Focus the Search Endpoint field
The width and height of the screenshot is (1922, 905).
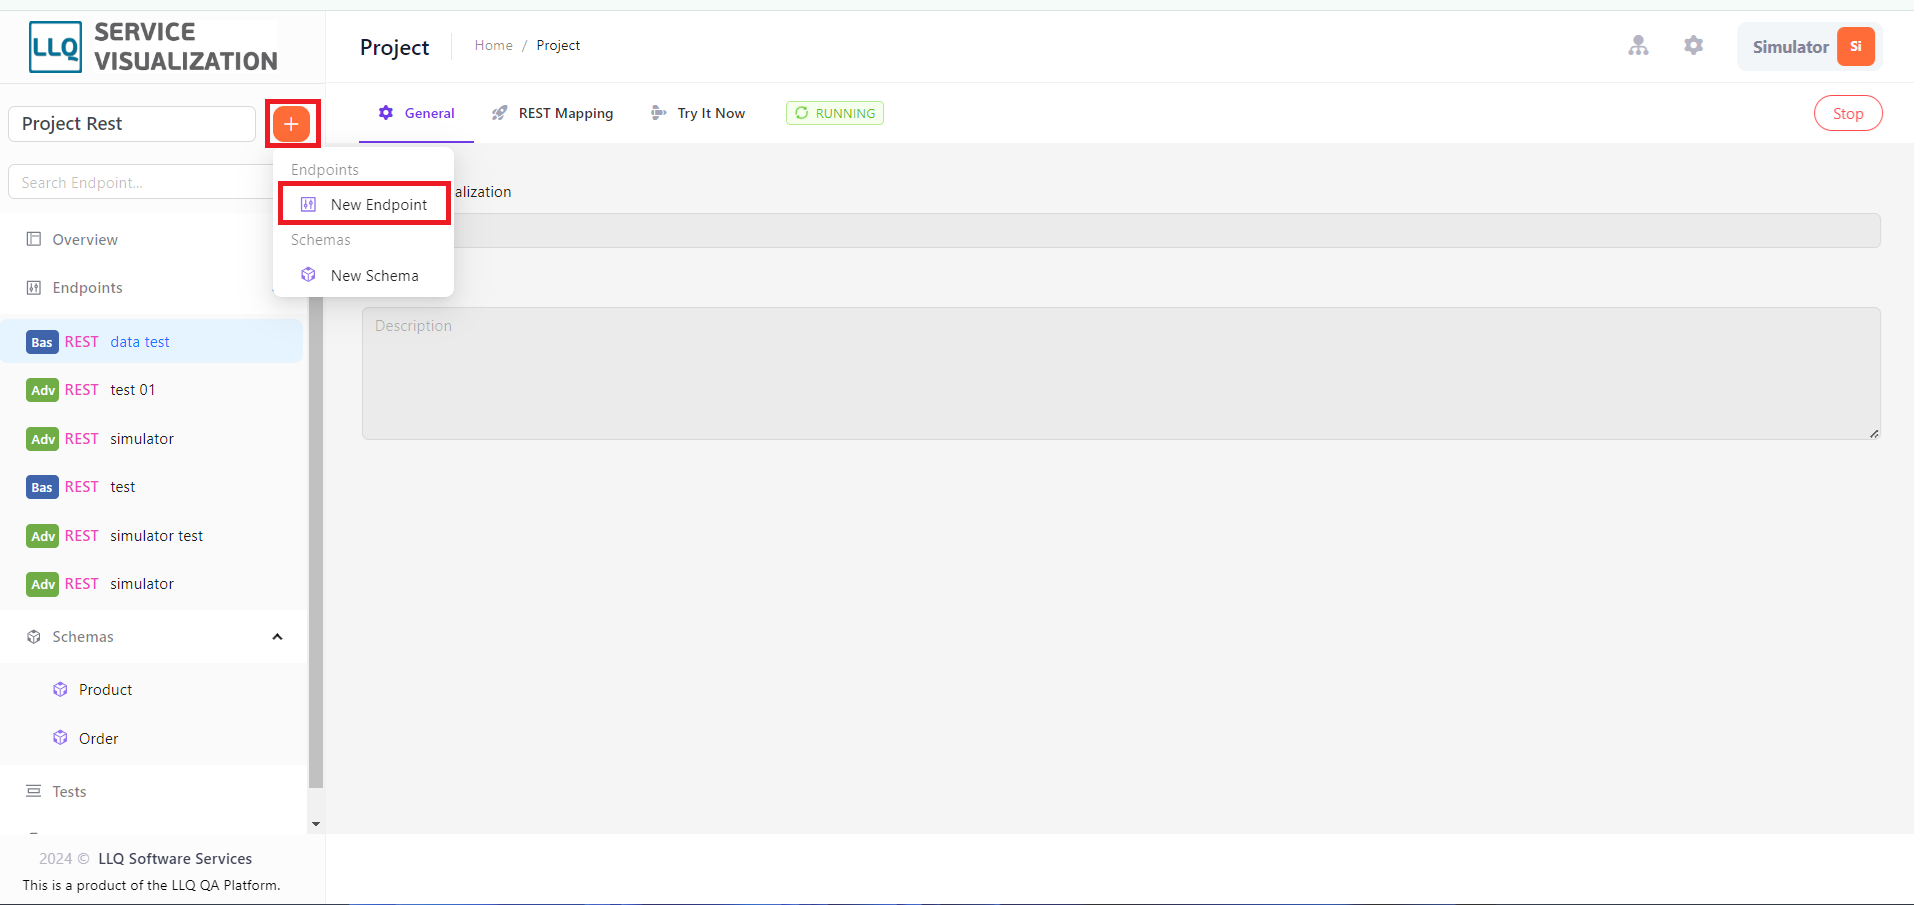pyautogui.click(x=140, y=182)
